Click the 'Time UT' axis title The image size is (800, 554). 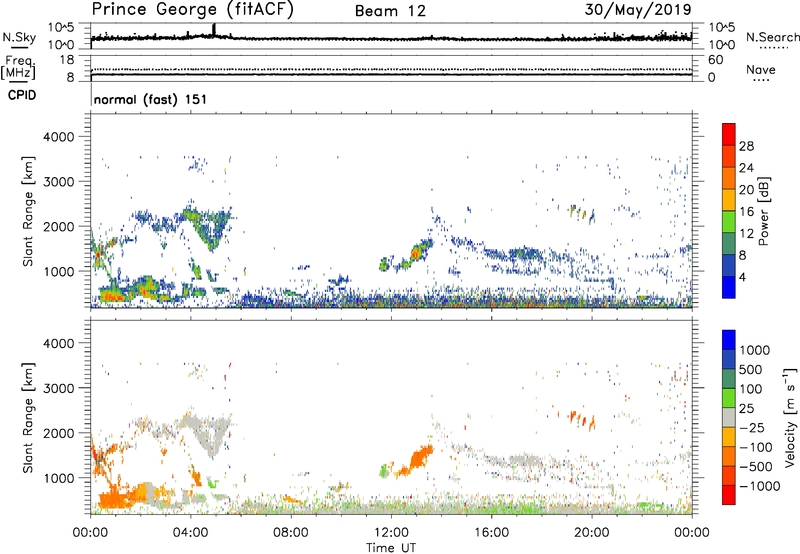391,548
